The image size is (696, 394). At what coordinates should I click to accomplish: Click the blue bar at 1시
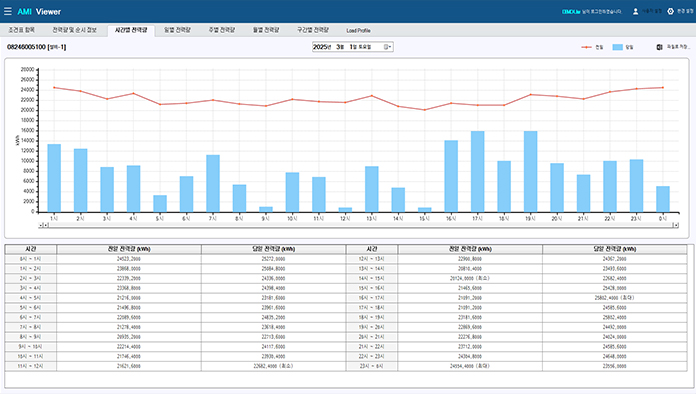(54, 178)
